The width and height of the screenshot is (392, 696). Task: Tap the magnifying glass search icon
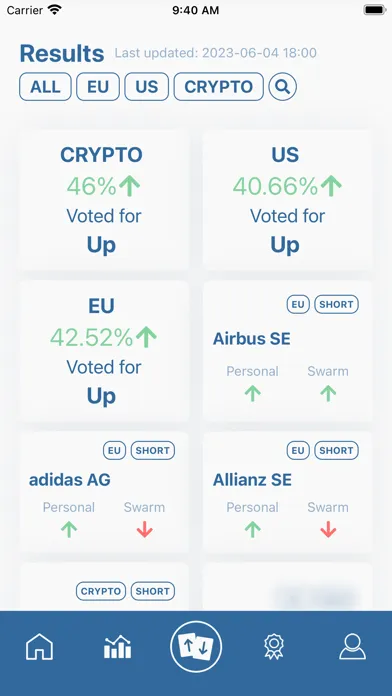[282, 87]
